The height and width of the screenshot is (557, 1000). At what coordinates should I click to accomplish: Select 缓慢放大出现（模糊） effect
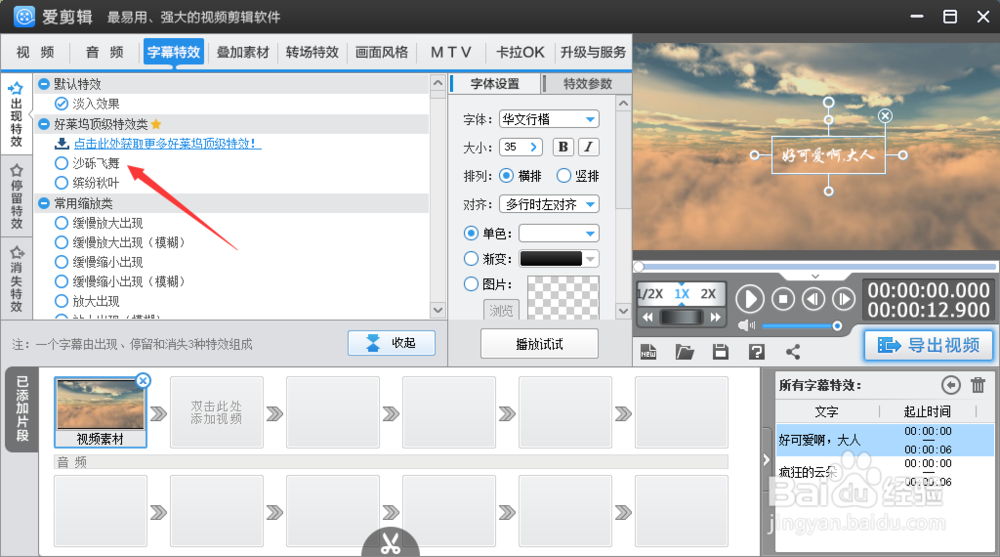point(61,242)
